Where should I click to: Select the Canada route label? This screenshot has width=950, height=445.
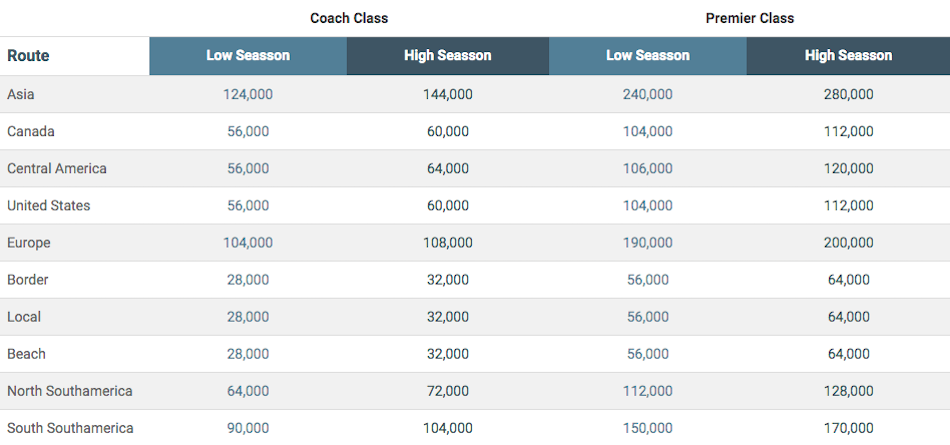[31, 131]
